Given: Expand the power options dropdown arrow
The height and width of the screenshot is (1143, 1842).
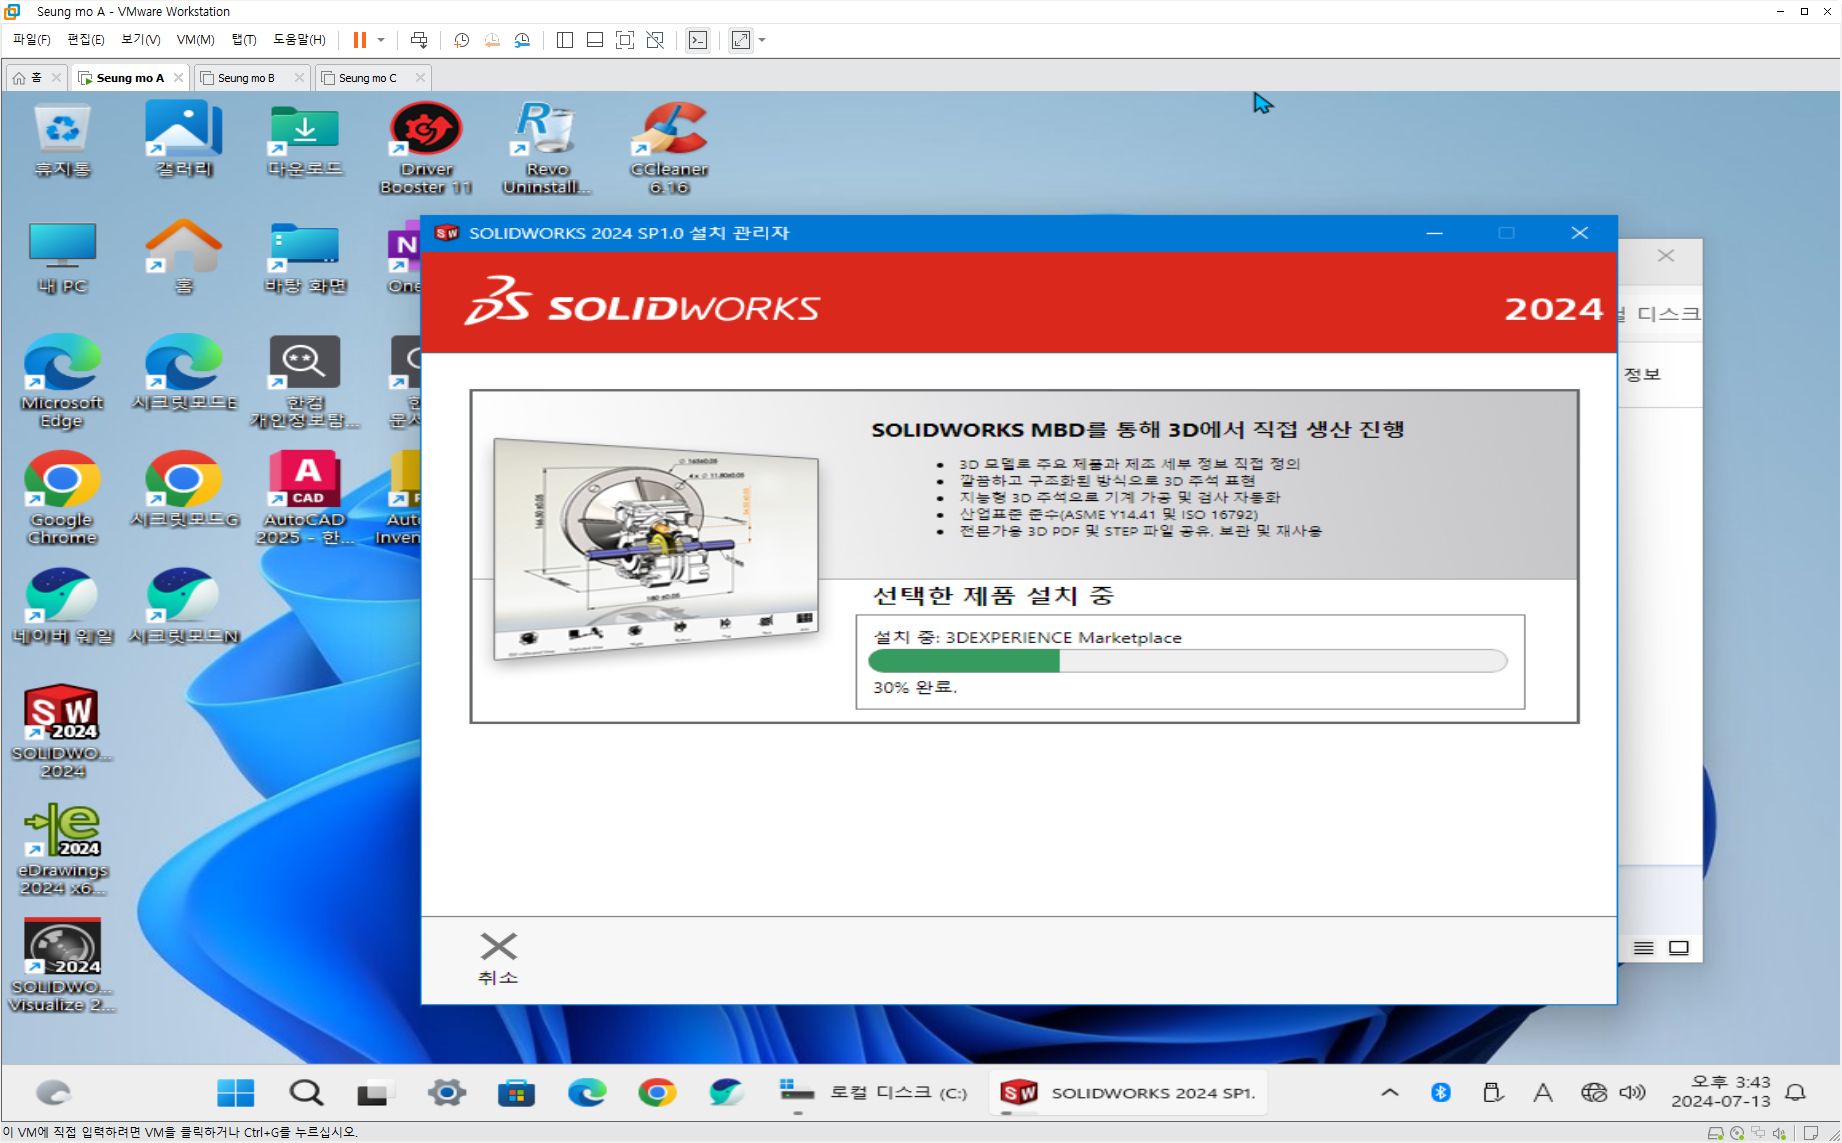Looking at the screenshot, I should click(381, 40).
